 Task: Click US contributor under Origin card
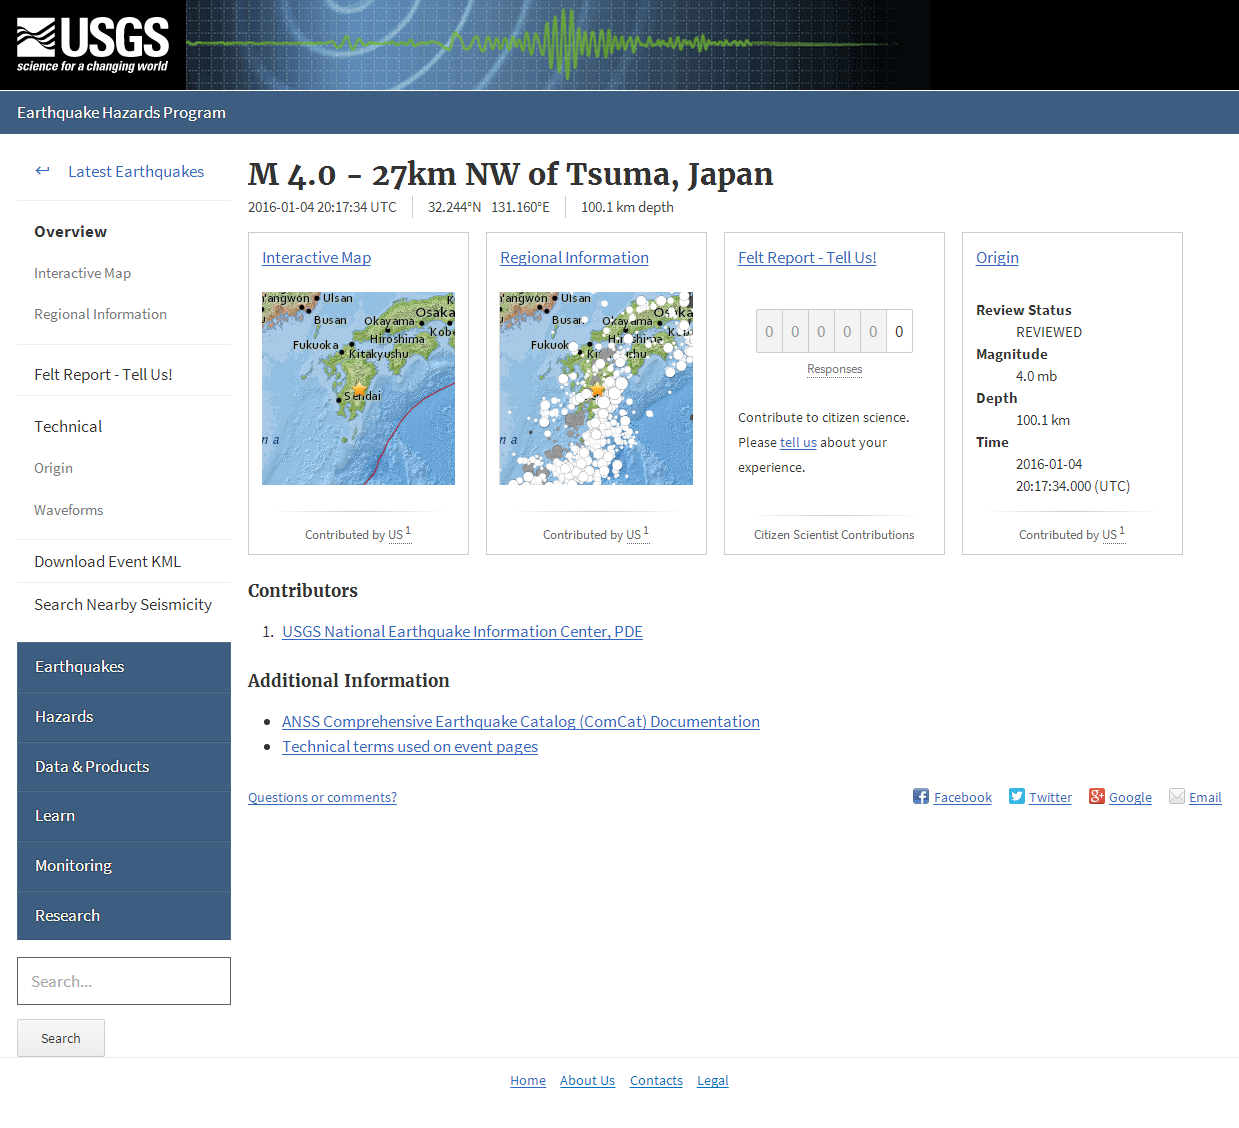1110,535
